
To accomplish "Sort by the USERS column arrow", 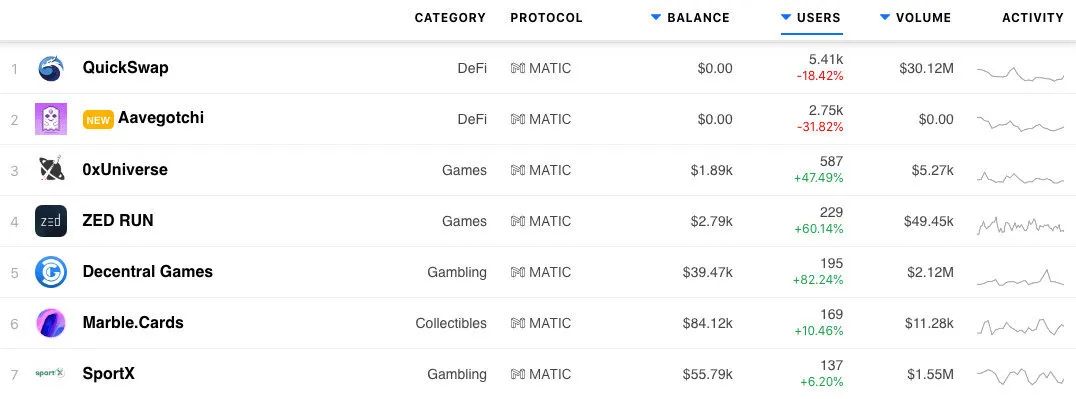I will point(786,17).
